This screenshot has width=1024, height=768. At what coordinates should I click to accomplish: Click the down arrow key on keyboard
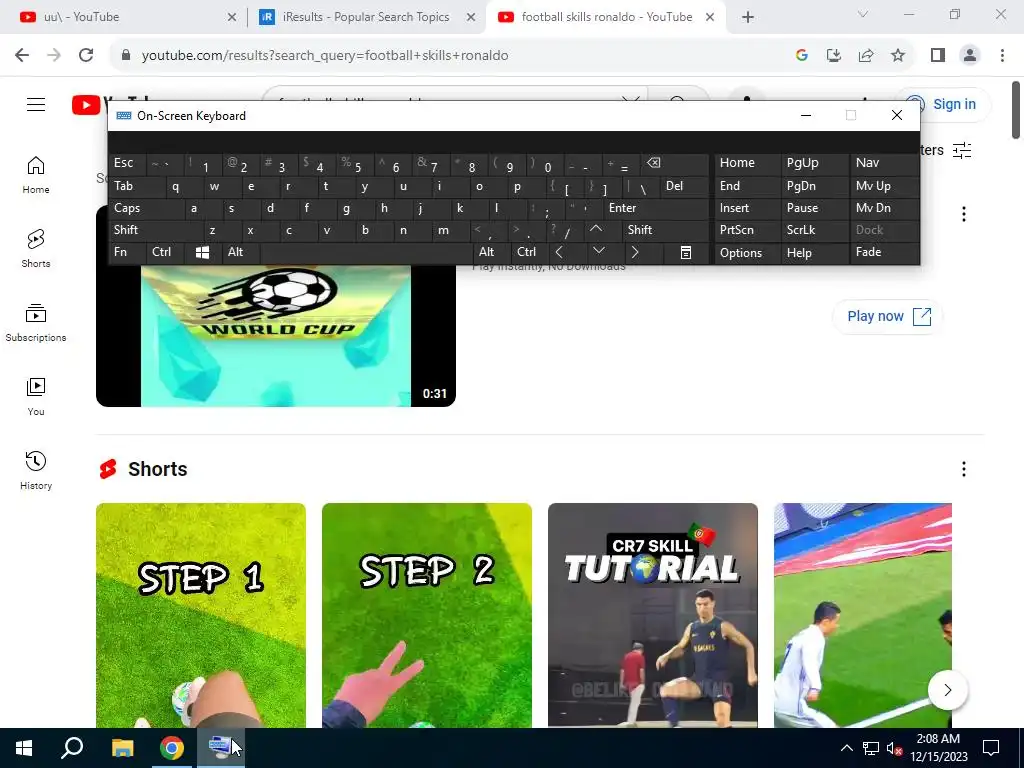[599, 252]
